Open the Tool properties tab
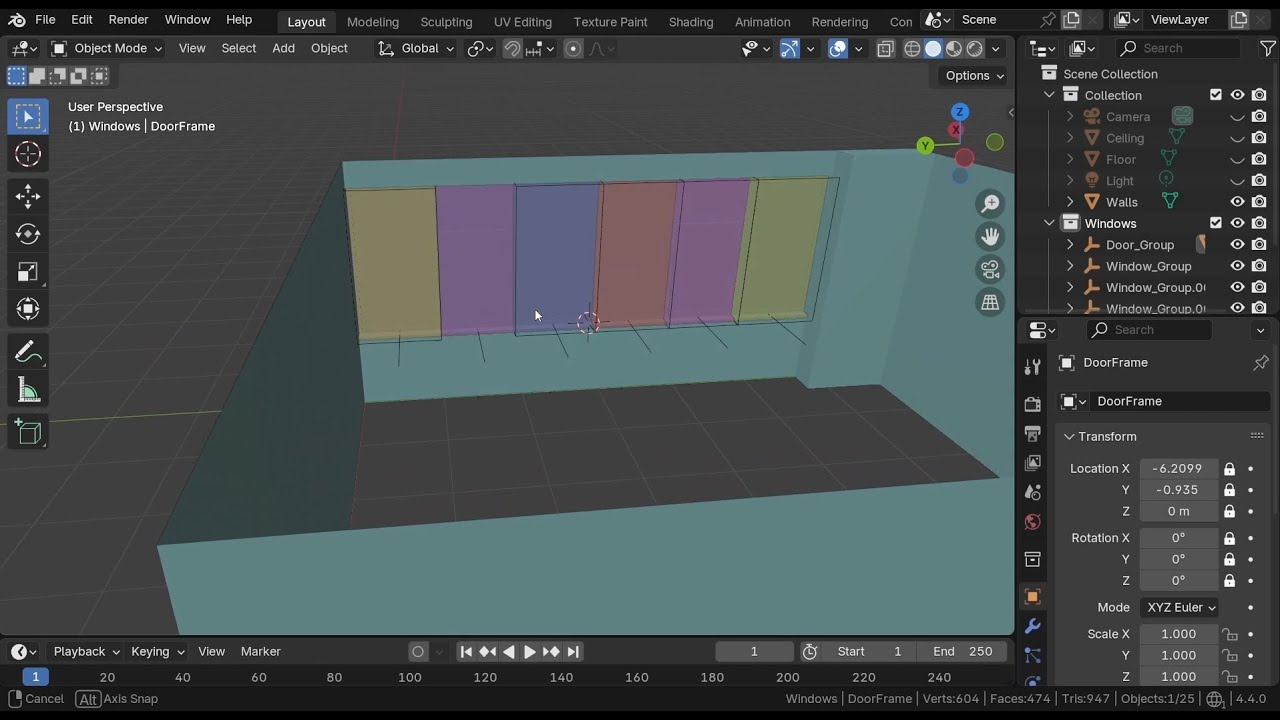This screenshot has width=1280, height=720. [x=1032, y=367]
